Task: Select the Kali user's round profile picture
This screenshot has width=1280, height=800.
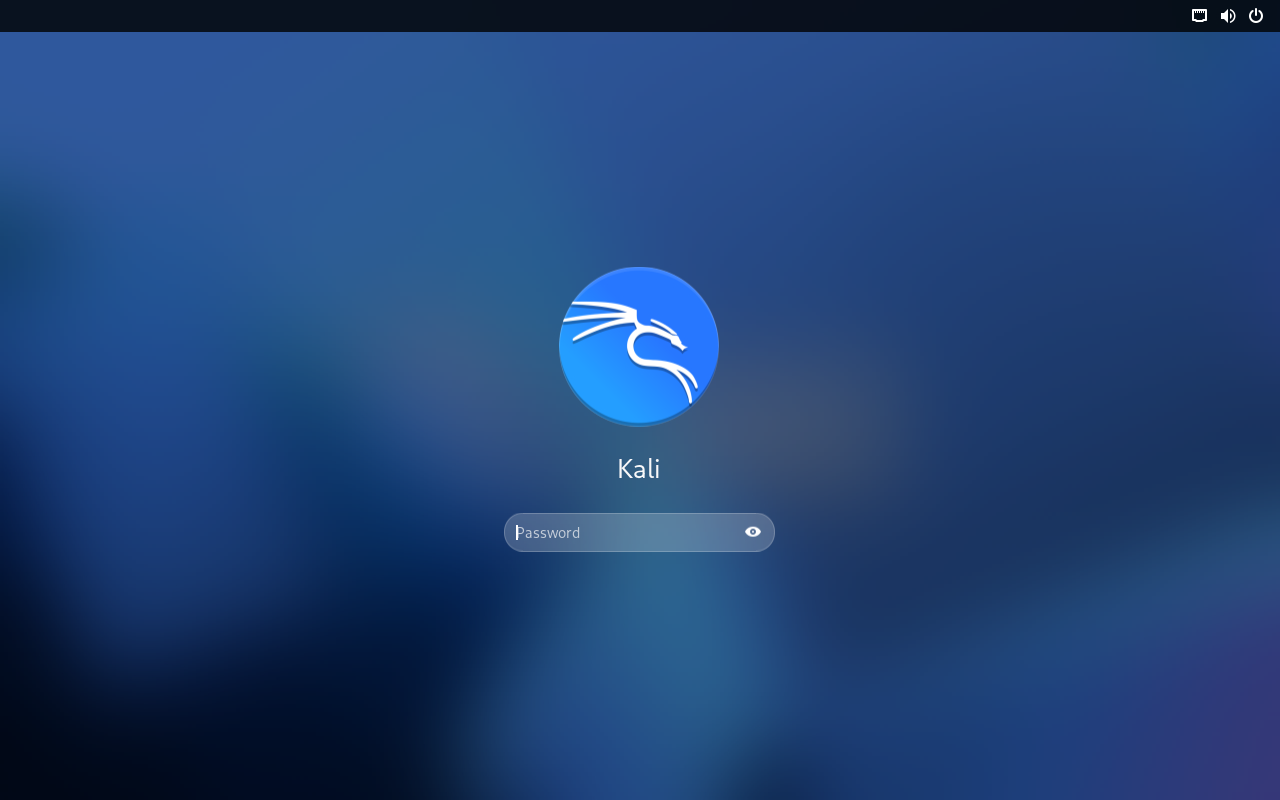Action: click(x=639, y=346)
